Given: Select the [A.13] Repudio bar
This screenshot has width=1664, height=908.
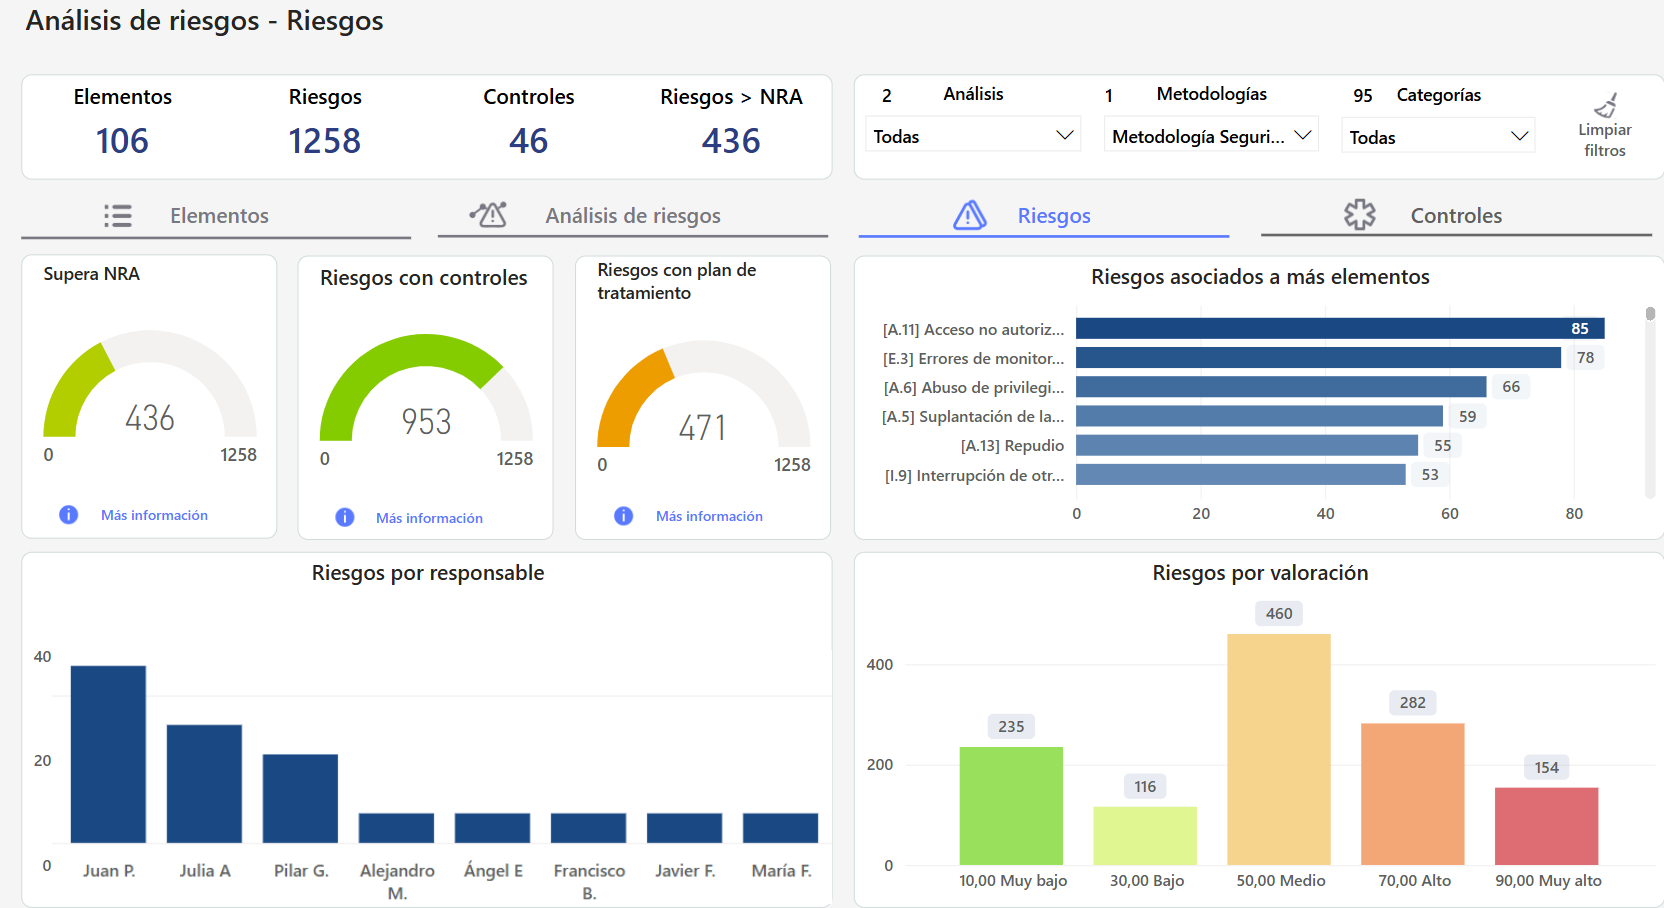Looking at the screenshot, I should (x=1247, y=445).
